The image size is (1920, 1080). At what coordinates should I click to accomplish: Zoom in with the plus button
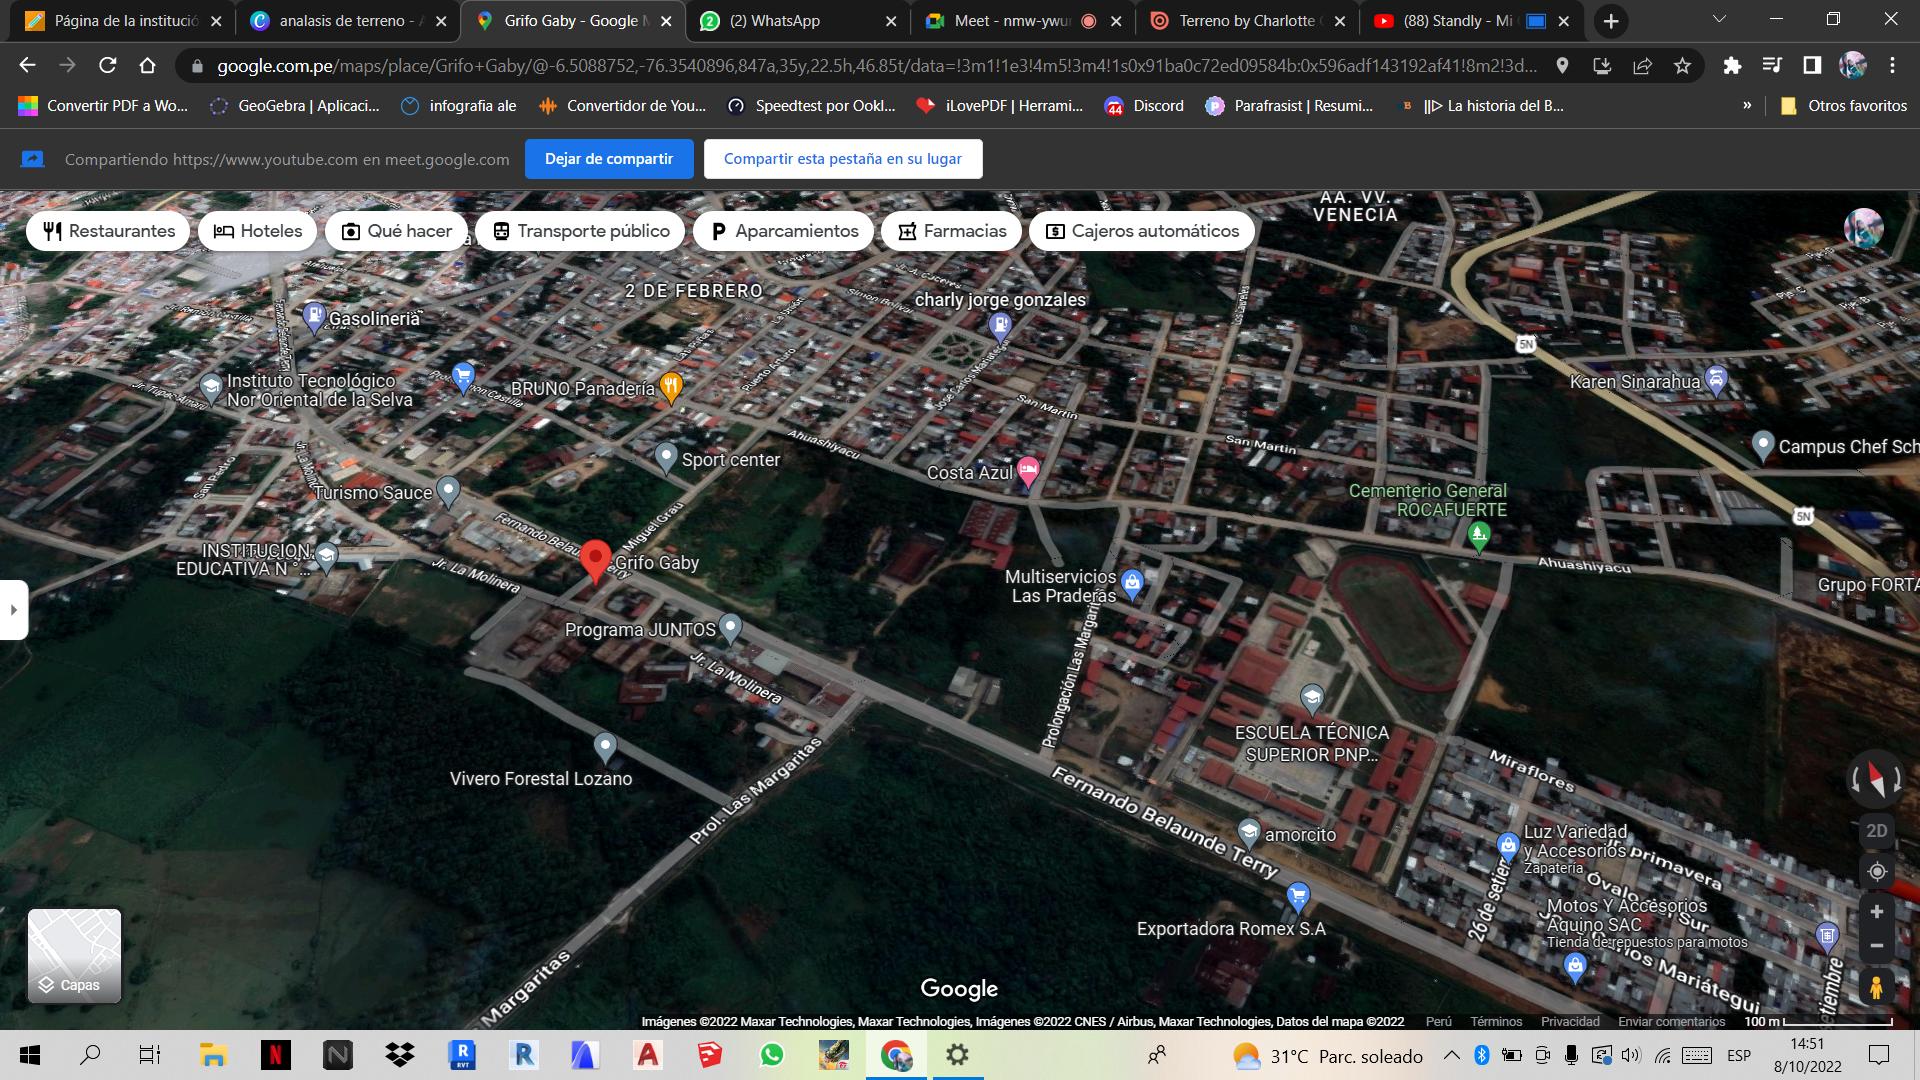click(1876, 912)
